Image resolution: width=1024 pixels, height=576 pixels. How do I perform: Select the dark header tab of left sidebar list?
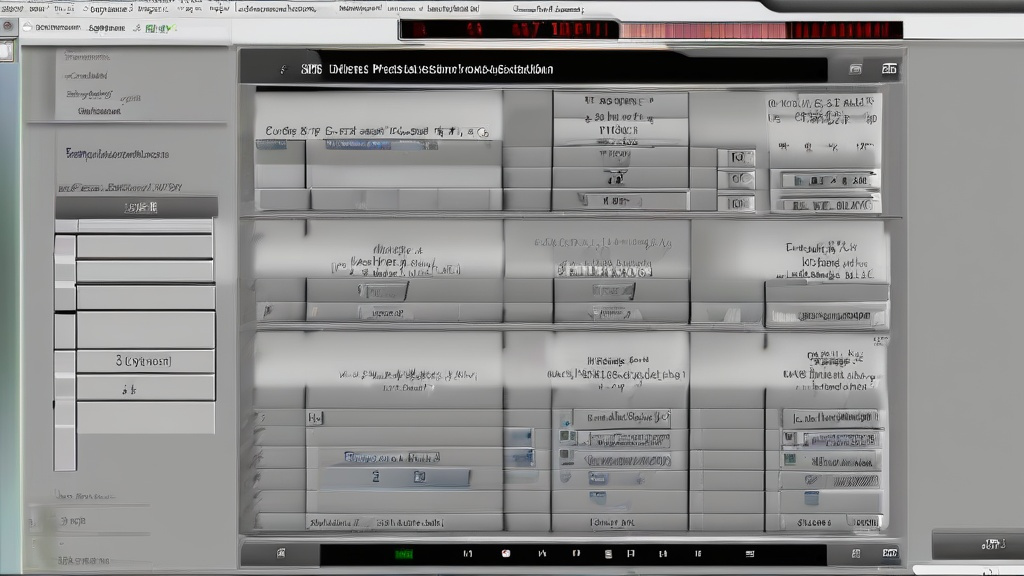click(x=136, y=208)
